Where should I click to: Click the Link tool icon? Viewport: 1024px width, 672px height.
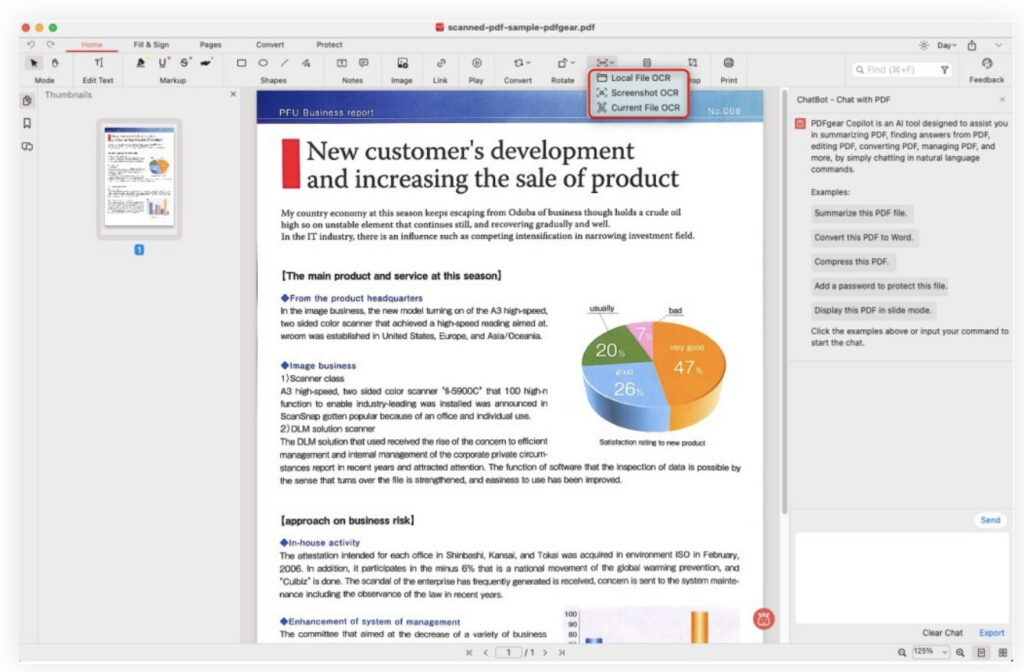(440, 63)
